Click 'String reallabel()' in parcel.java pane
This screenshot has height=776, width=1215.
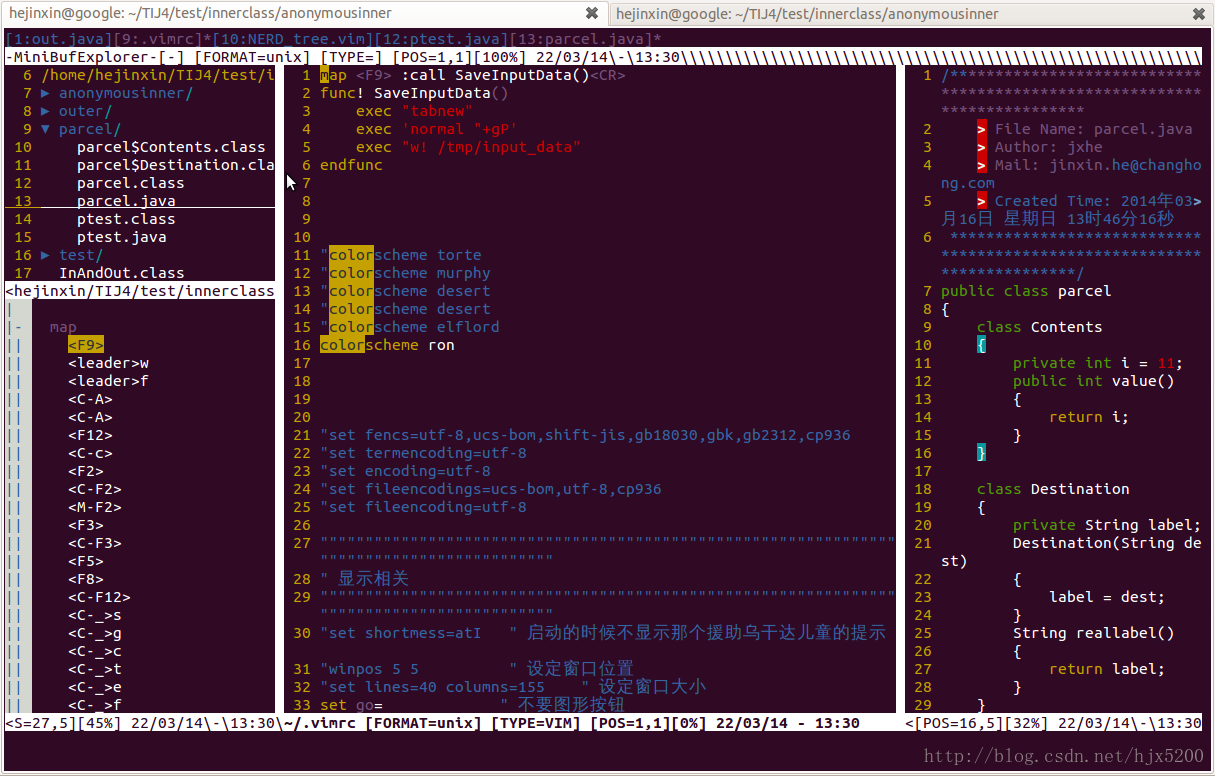pyautogui.click(x=1094, y=633)
